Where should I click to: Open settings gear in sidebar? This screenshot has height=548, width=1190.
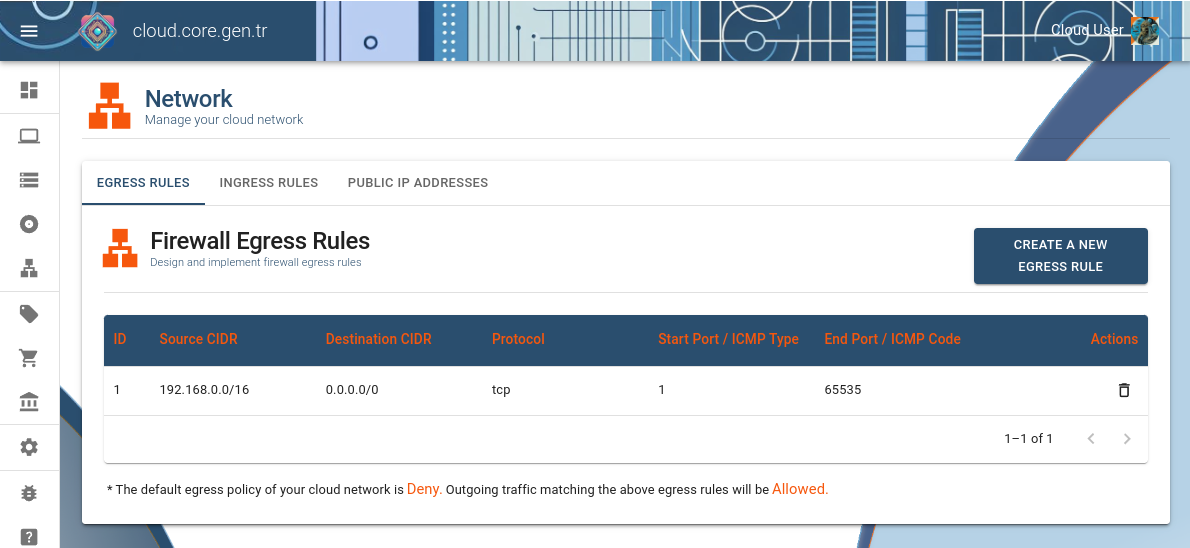(29, 447)
